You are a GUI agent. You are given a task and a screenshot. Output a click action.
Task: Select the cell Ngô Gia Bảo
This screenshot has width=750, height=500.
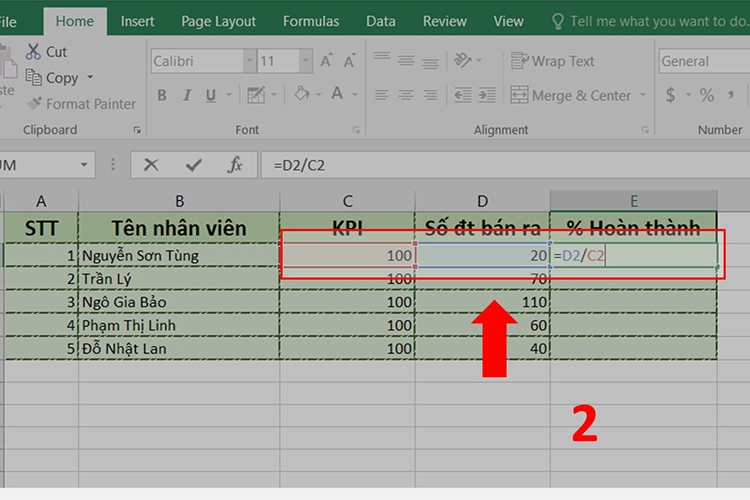(179, 302)
